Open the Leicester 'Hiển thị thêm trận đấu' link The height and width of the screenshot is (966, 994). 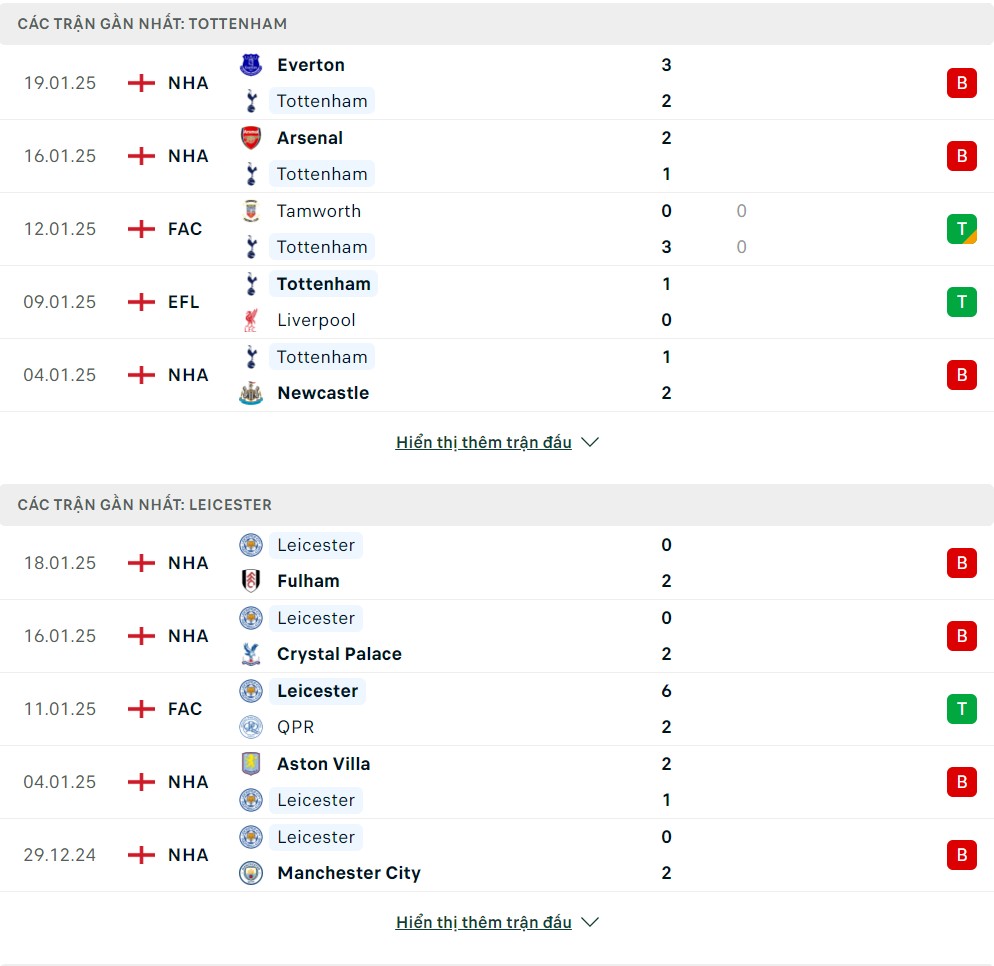[484, 922]
